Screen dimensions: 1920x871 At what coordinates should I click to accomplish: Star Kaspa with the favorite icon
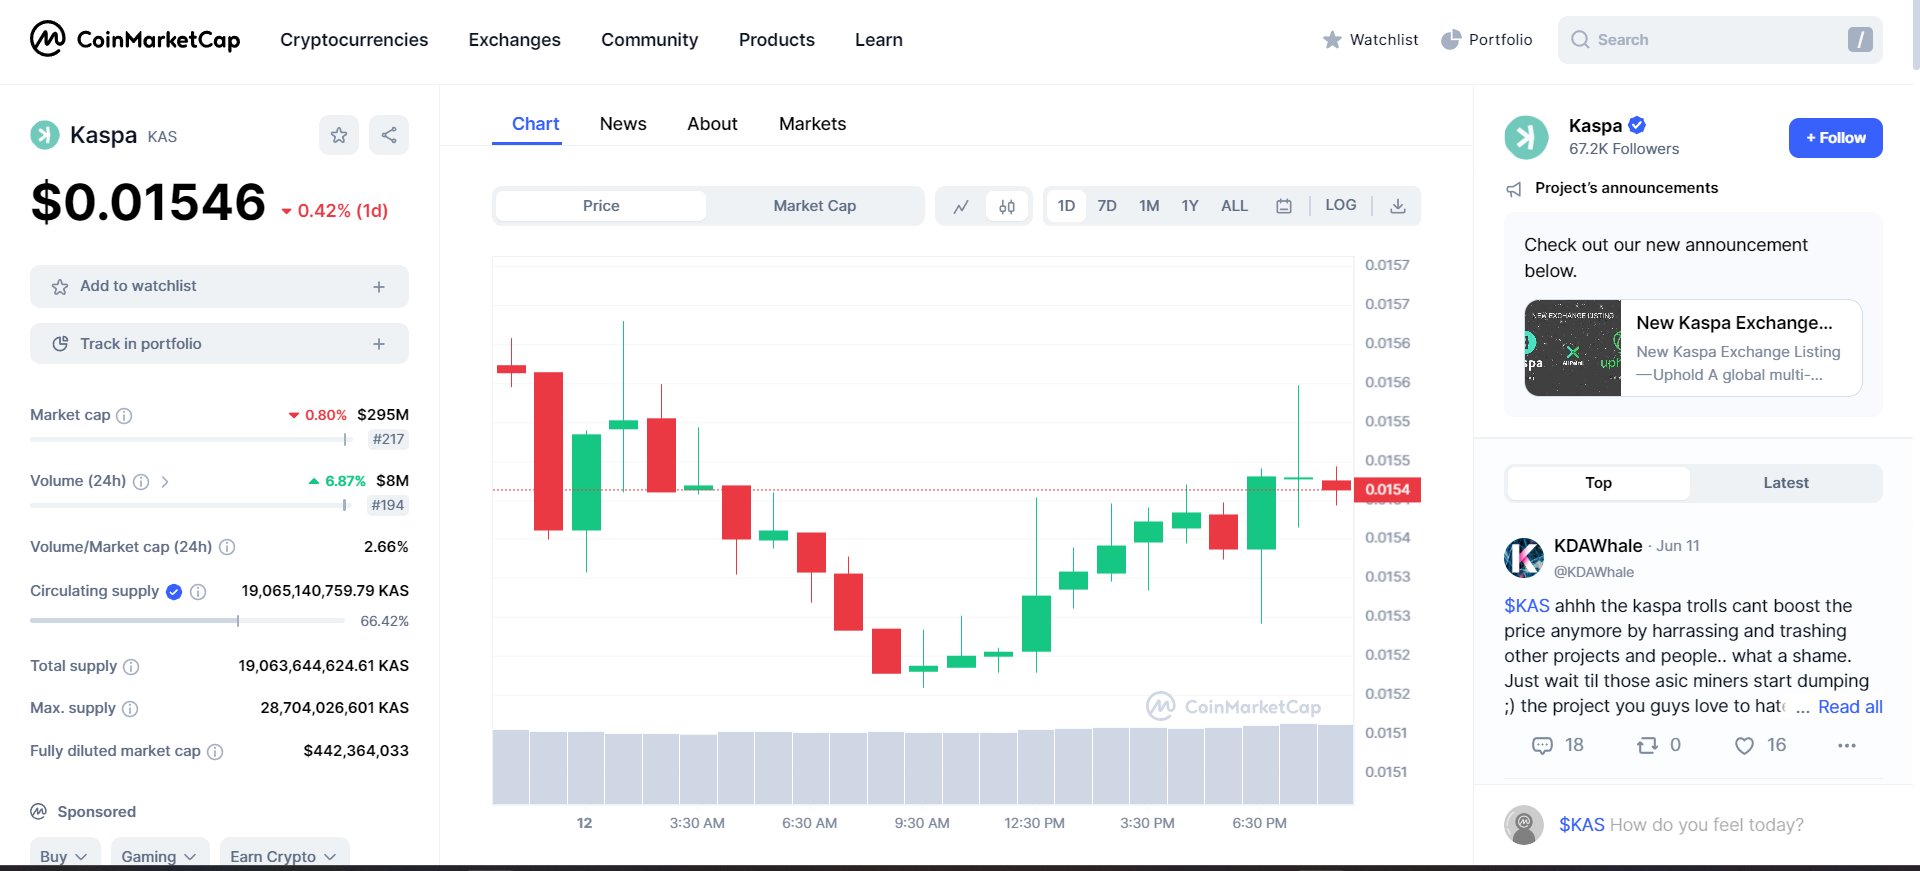[x=339, y=135]
